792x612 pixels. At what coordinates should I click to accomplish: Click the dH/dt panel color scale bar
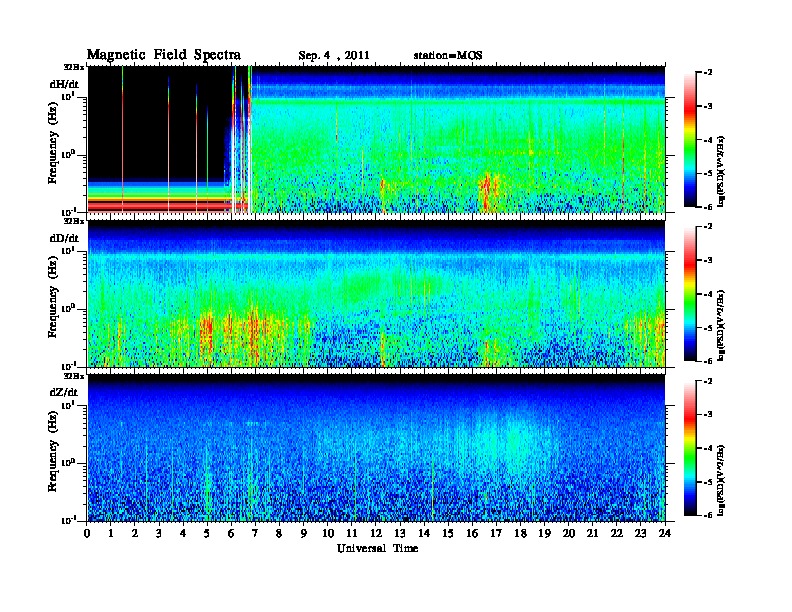(689, 140)
